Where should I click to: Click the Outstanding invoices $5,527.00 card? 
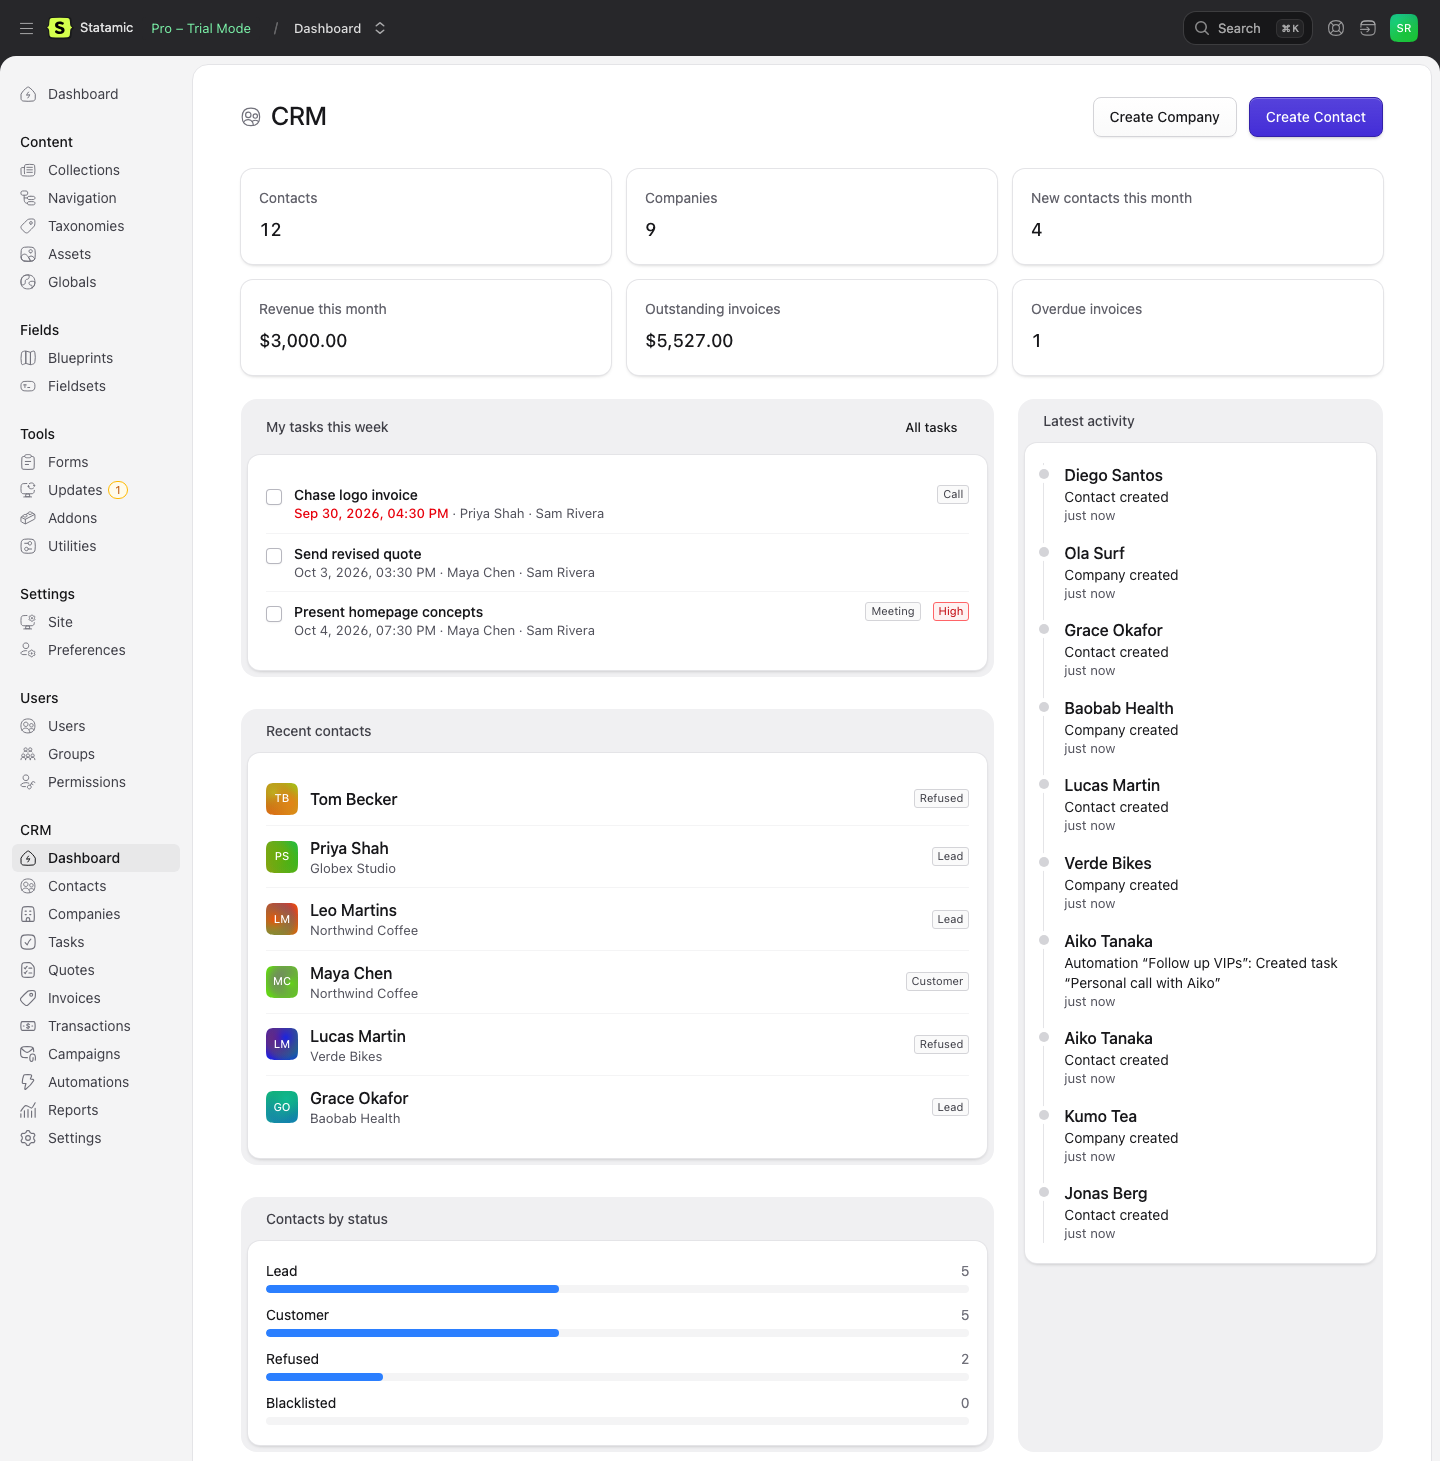(812, 328)
